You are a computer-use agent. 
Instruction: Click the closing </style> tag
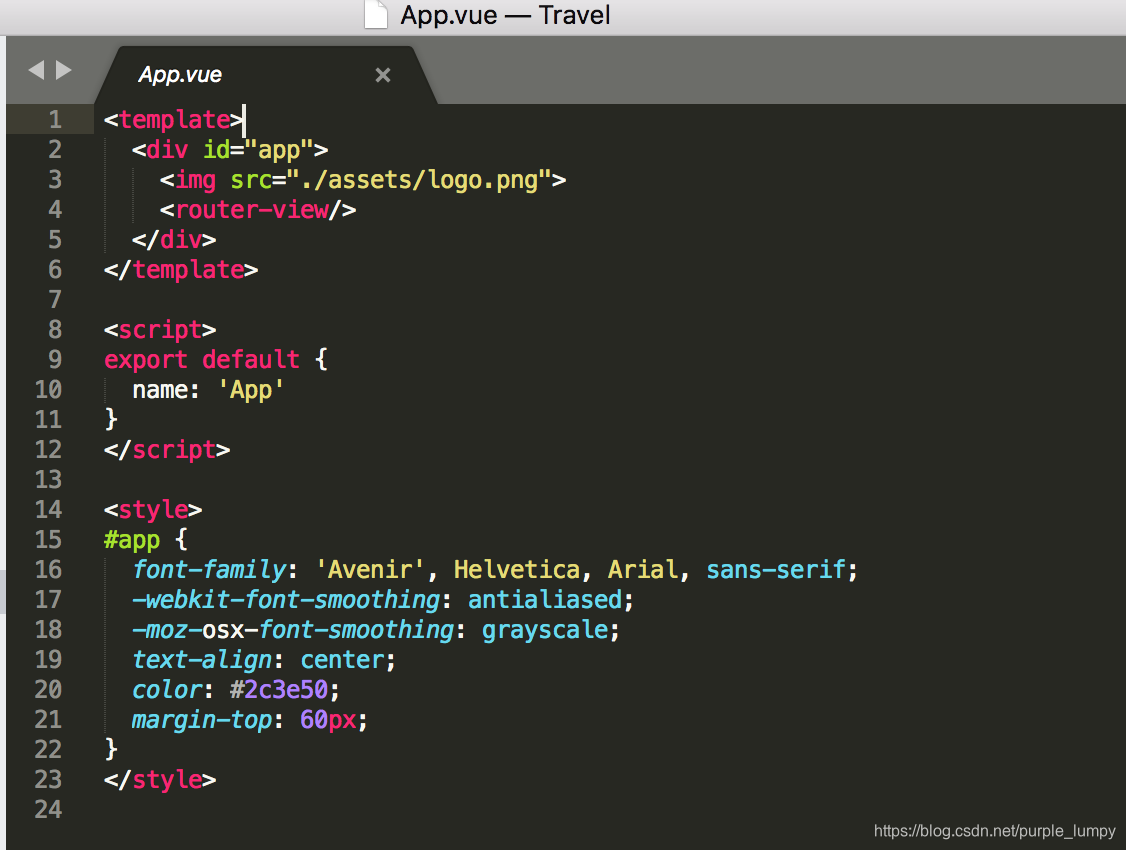[x=160, y=780]
